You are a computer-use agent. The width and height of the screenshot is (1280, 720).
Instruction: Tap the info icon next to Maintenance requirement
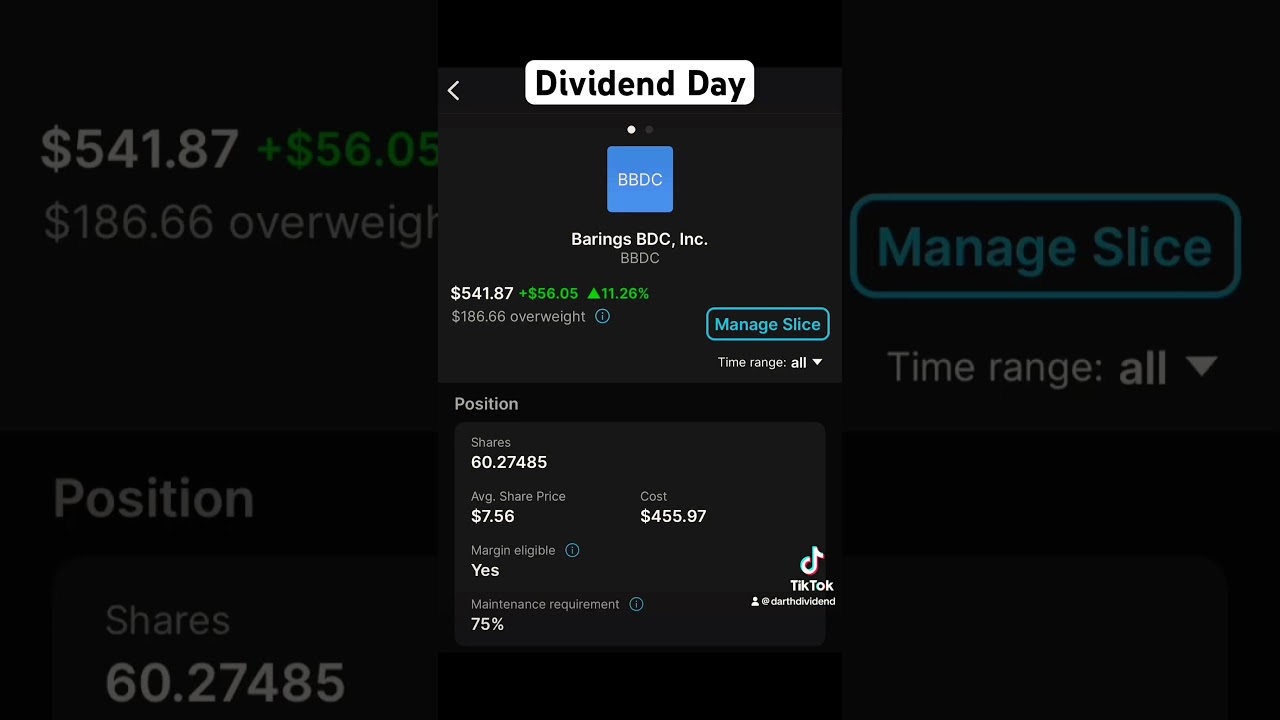tap(636, 604)
